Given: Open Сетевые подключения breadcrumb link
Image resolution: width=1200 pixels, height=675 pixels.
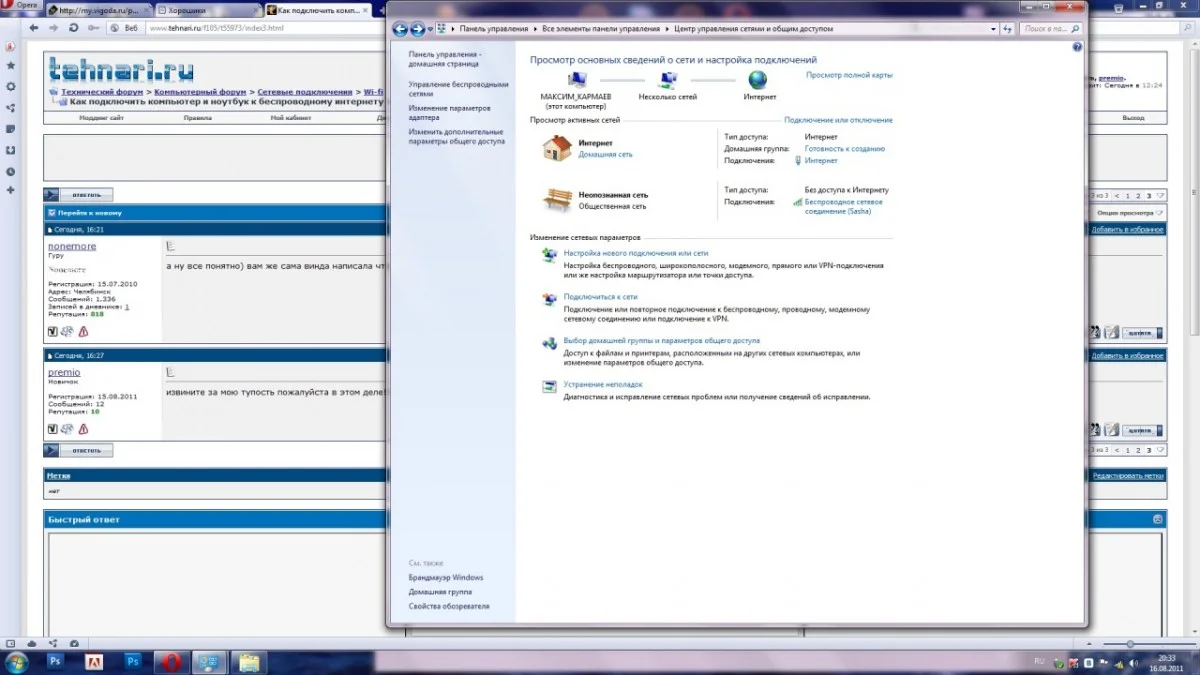Looking at the screenshot, I should click(305, 92).
